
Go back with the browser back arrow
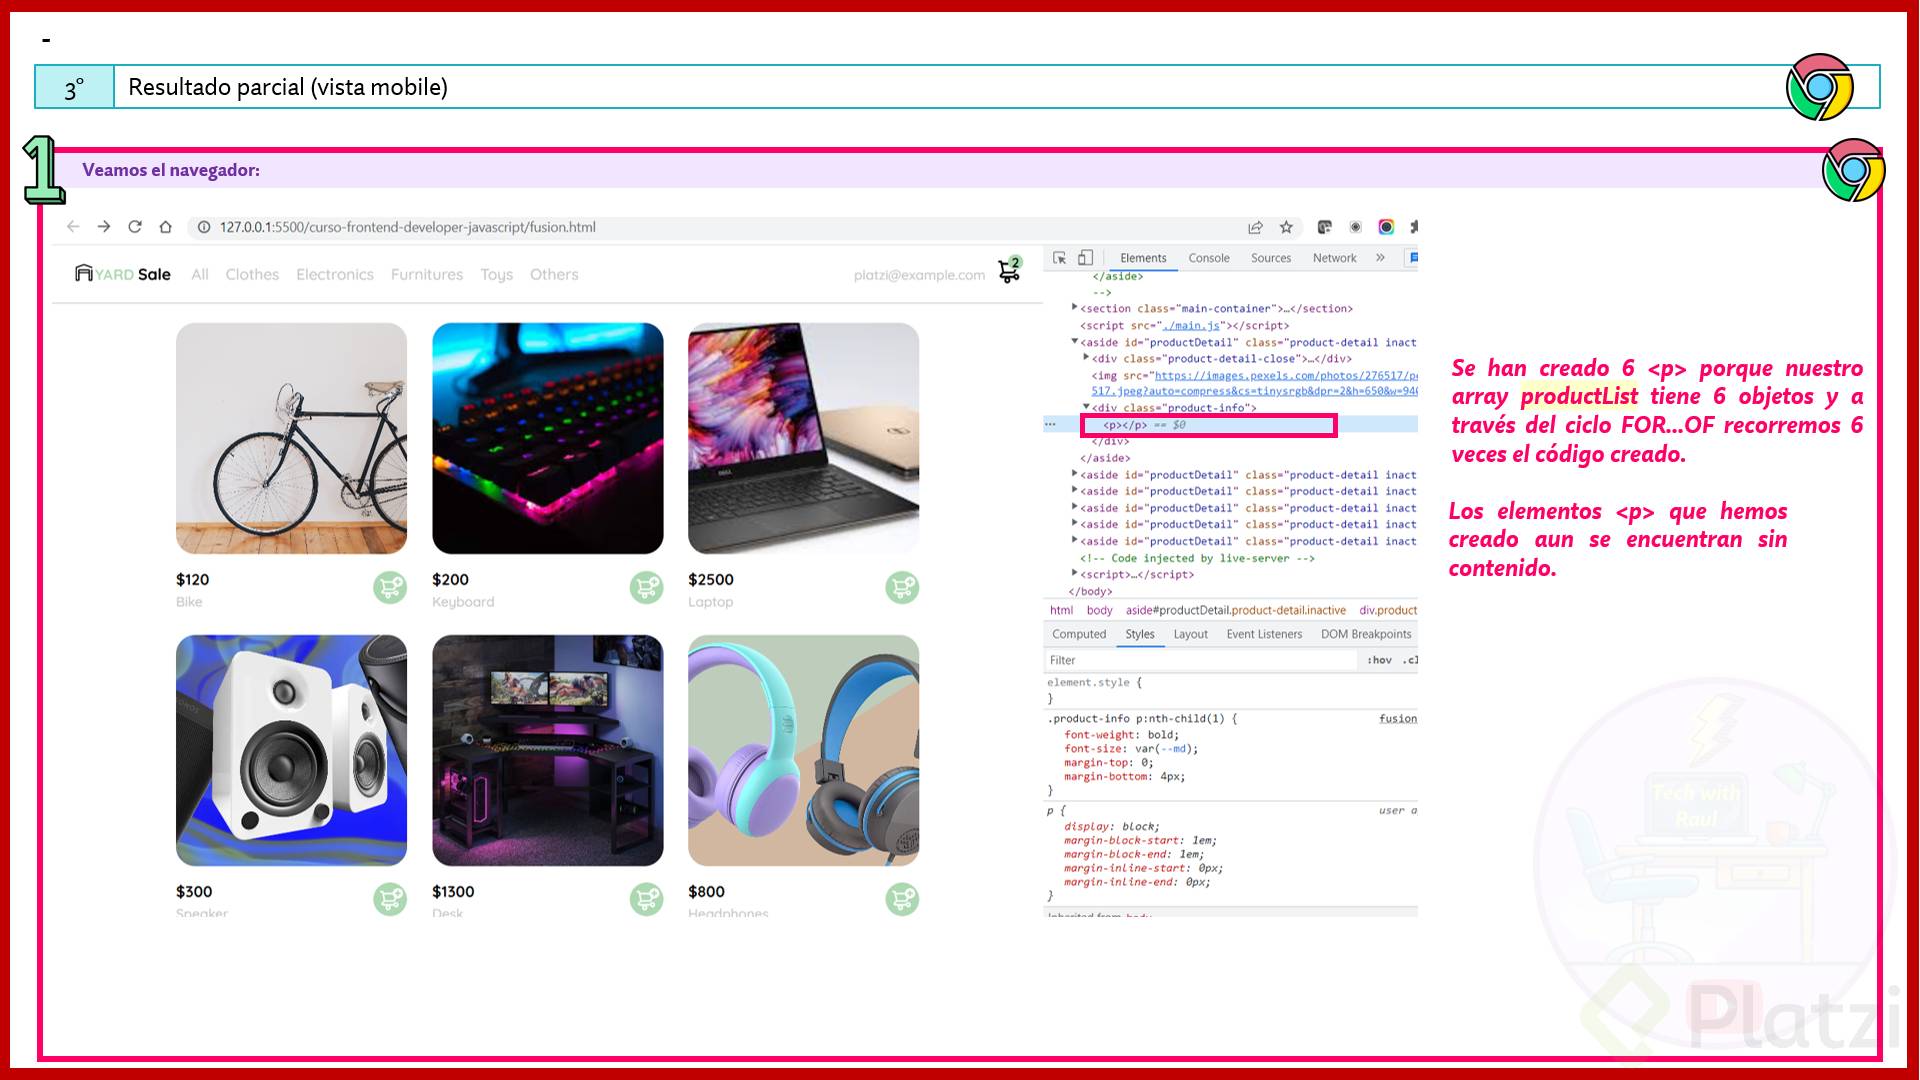click(x=73, y=227)
